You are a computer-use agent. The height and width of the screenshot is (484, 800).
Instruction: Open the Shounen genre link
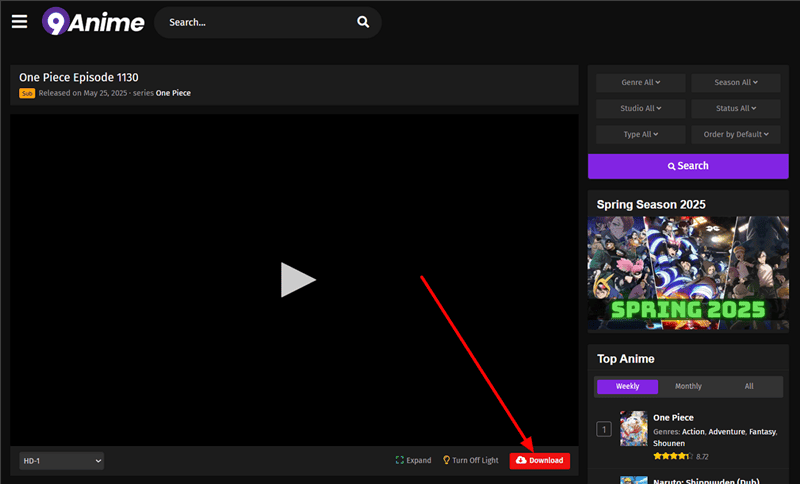[x=669, y=444]
